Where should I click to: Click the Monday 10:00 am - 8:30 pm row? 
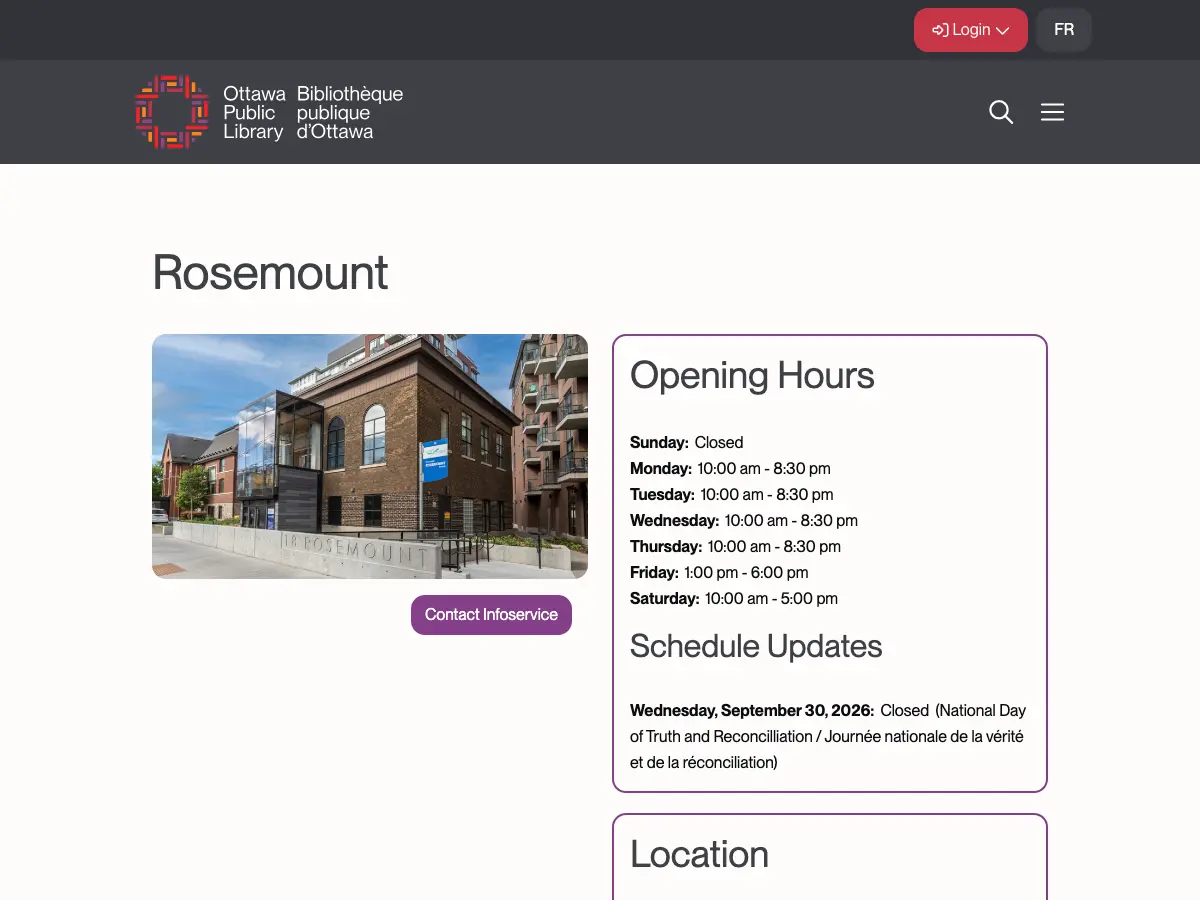coord(730,468)
